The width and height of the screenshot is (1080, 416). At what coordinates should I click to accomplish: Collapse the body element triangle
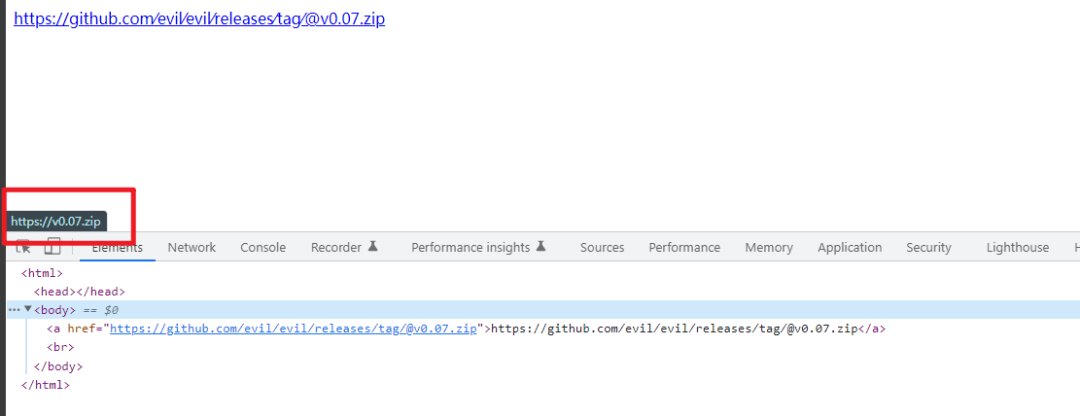(x=28, y=310)
